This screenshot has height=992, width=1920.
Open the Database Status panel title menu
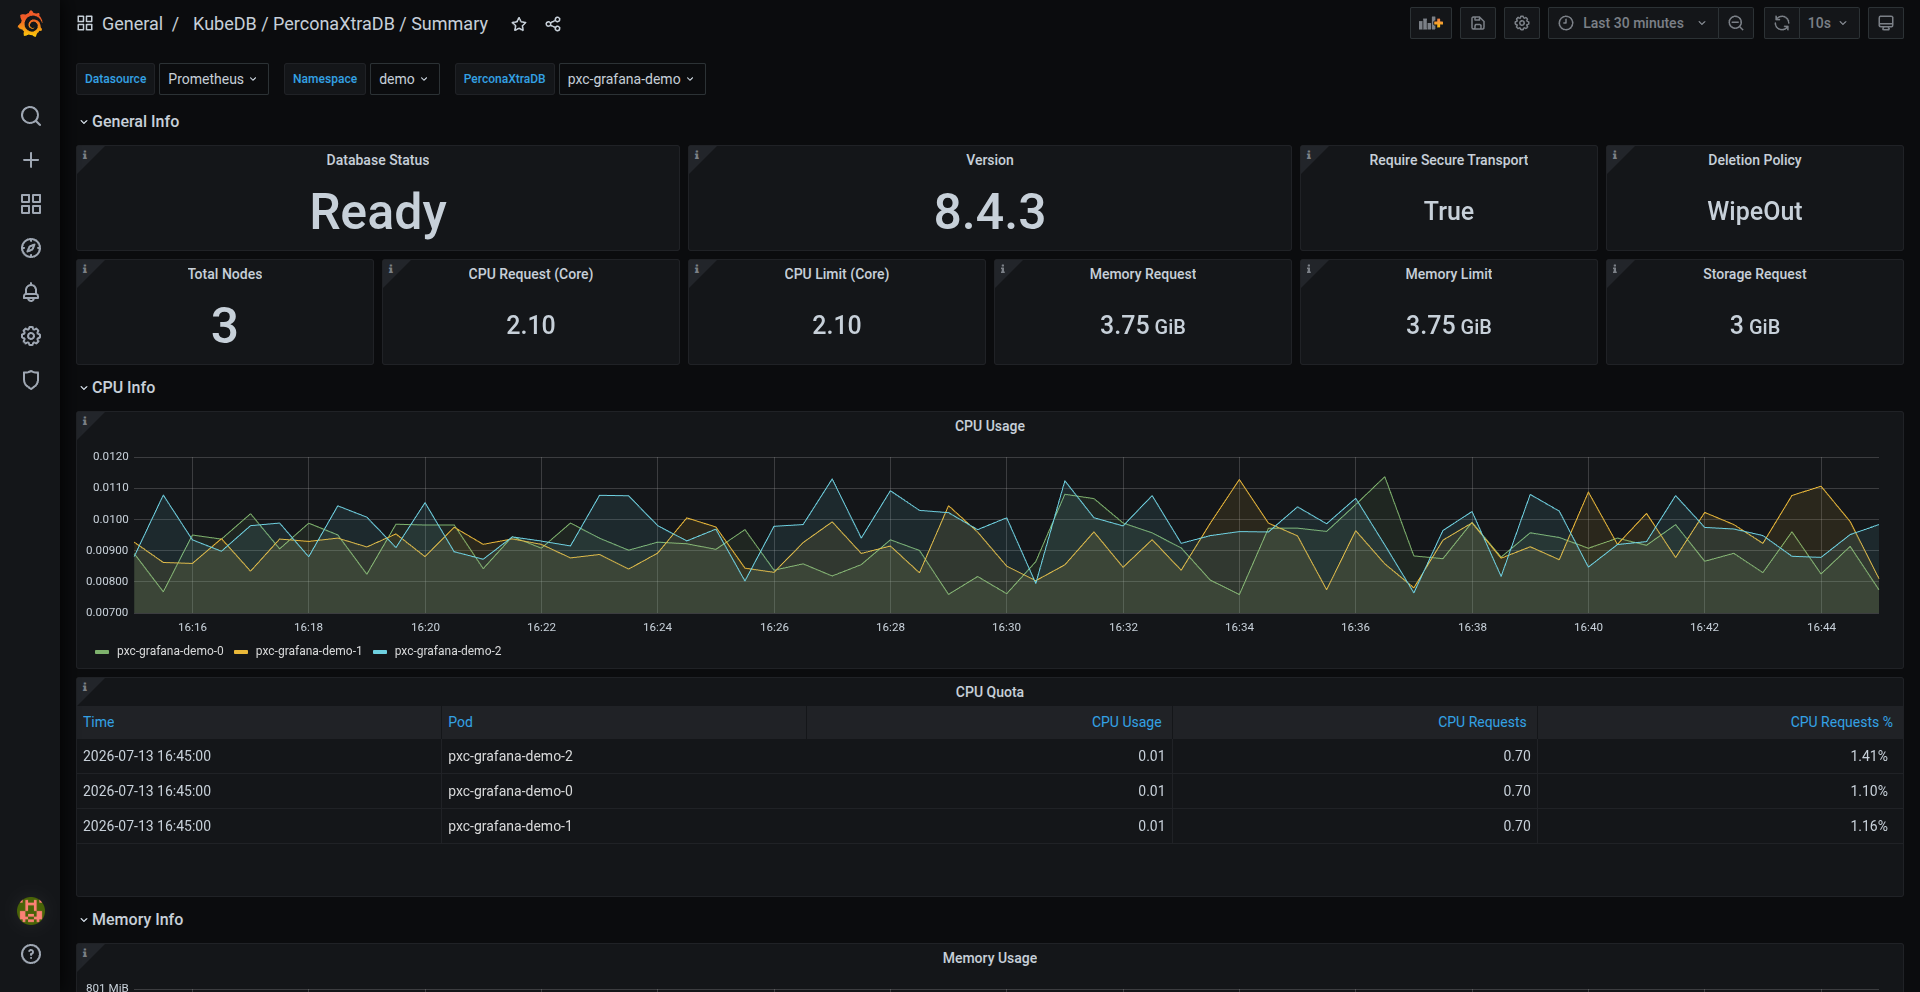point(378,160)
